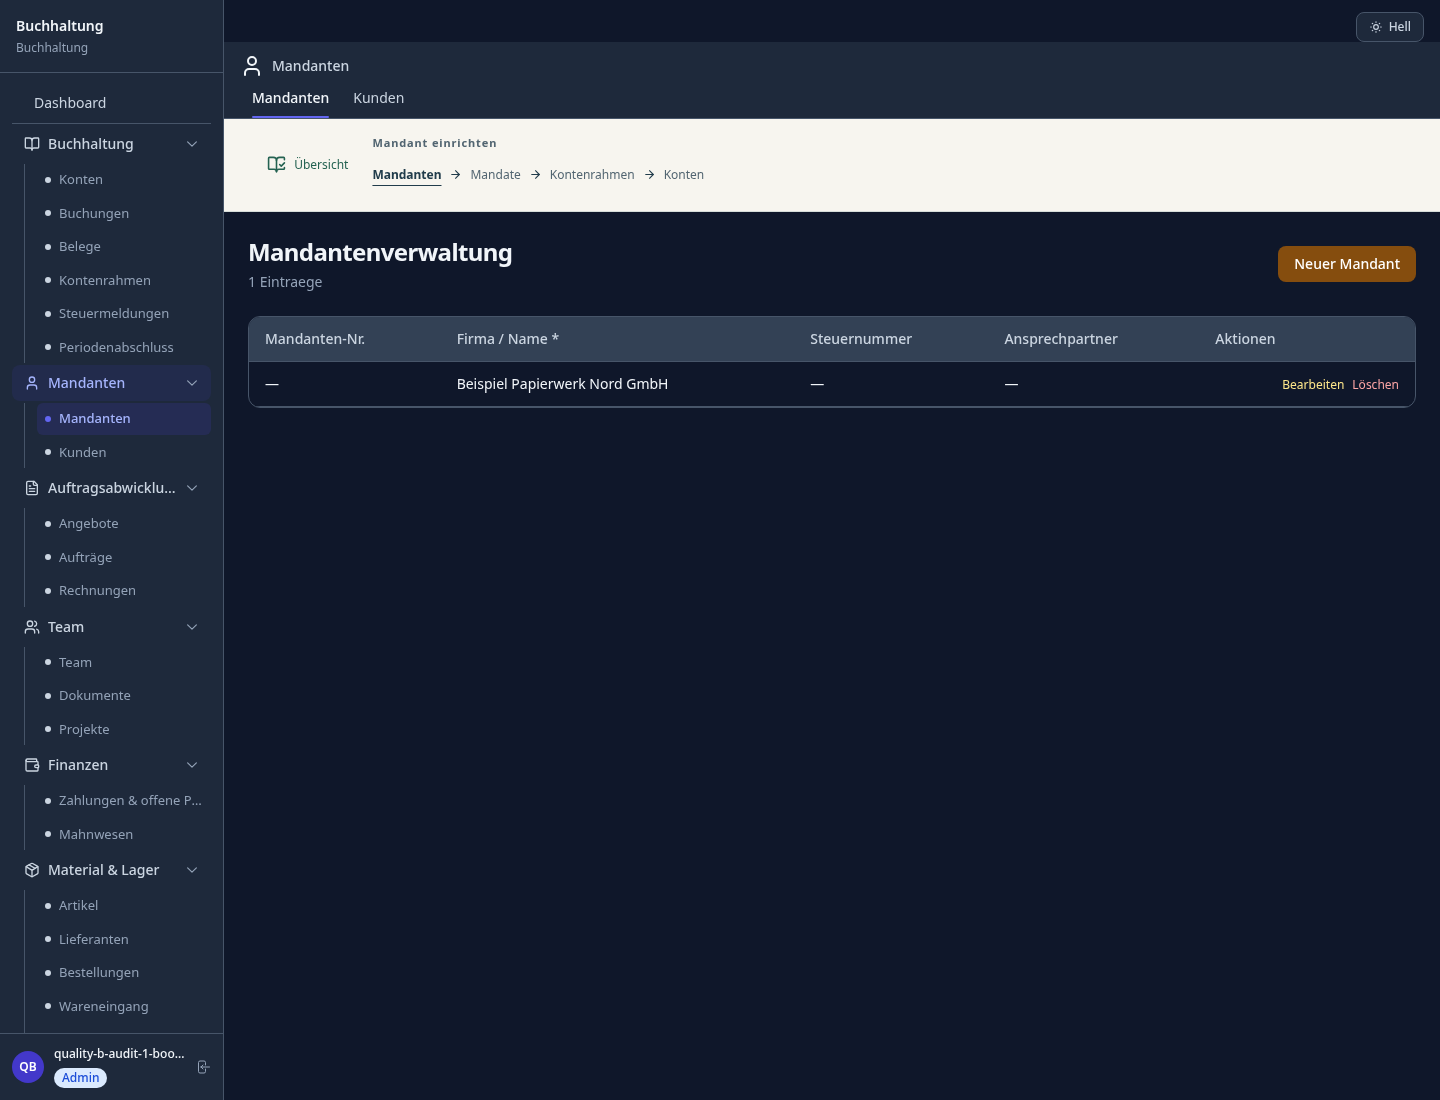Collapse the Team section chevron
The height and width of the screenshot is (1100, 1440).
pos(192,627)
